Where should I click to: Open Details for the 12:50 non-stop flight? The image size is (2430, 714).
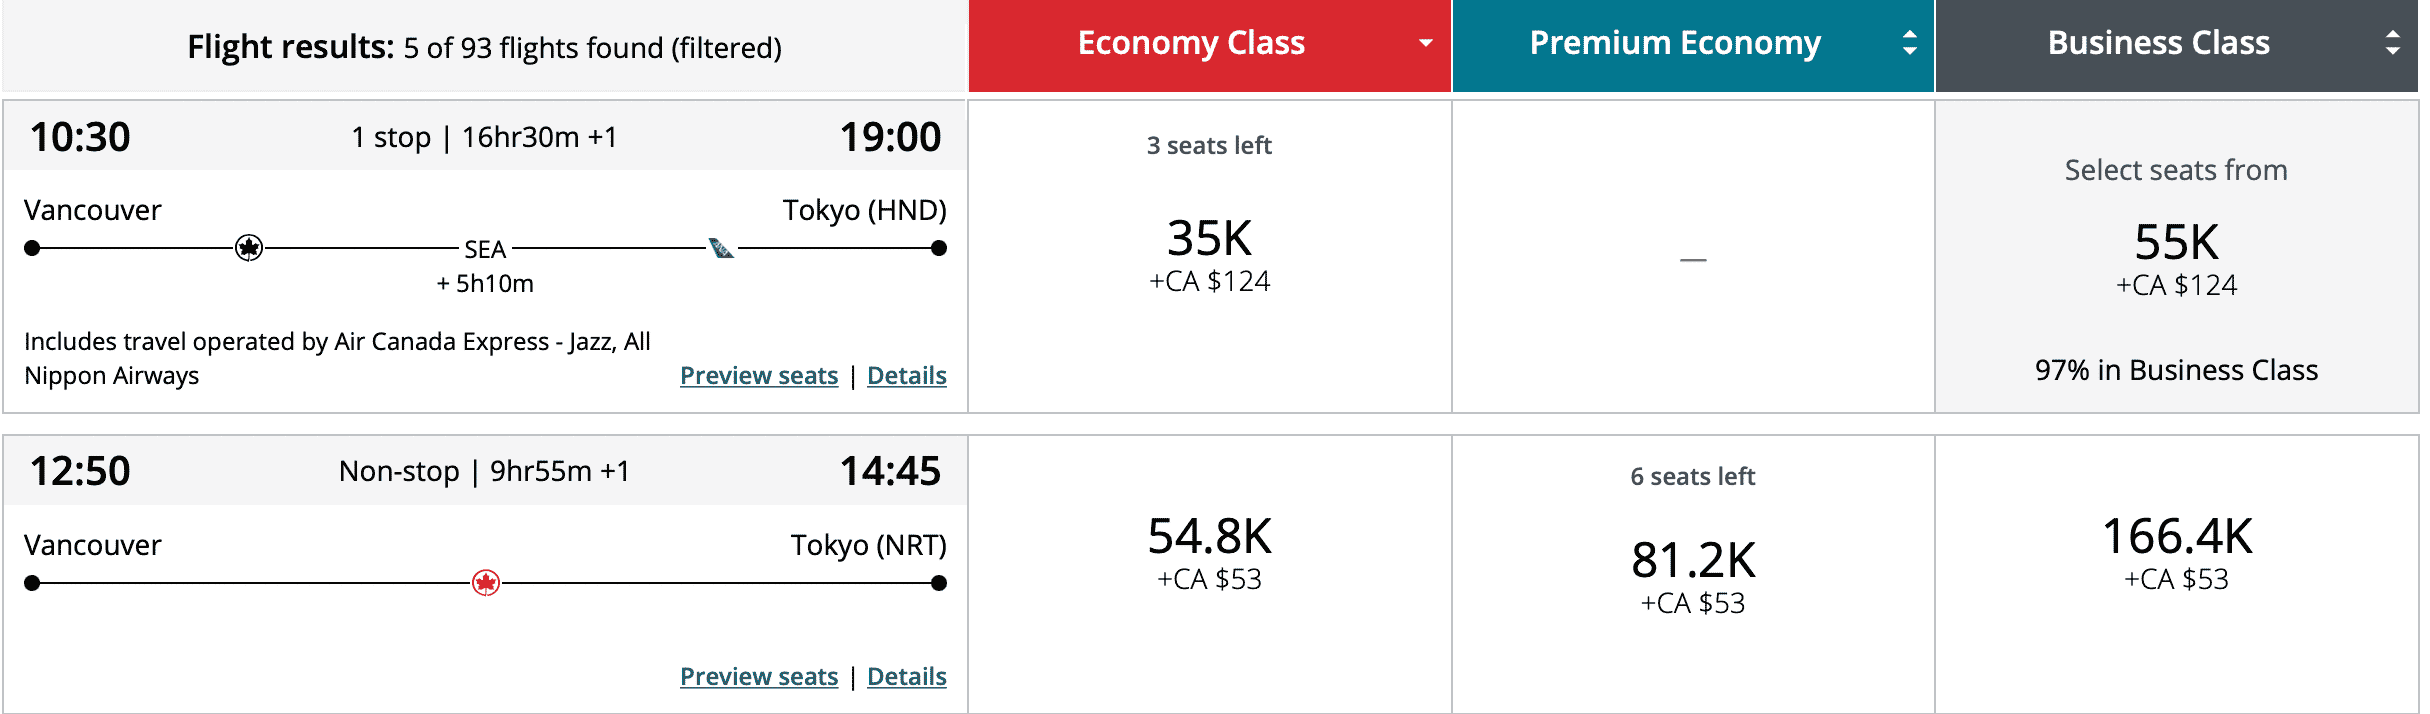click(x=906, y=677)
